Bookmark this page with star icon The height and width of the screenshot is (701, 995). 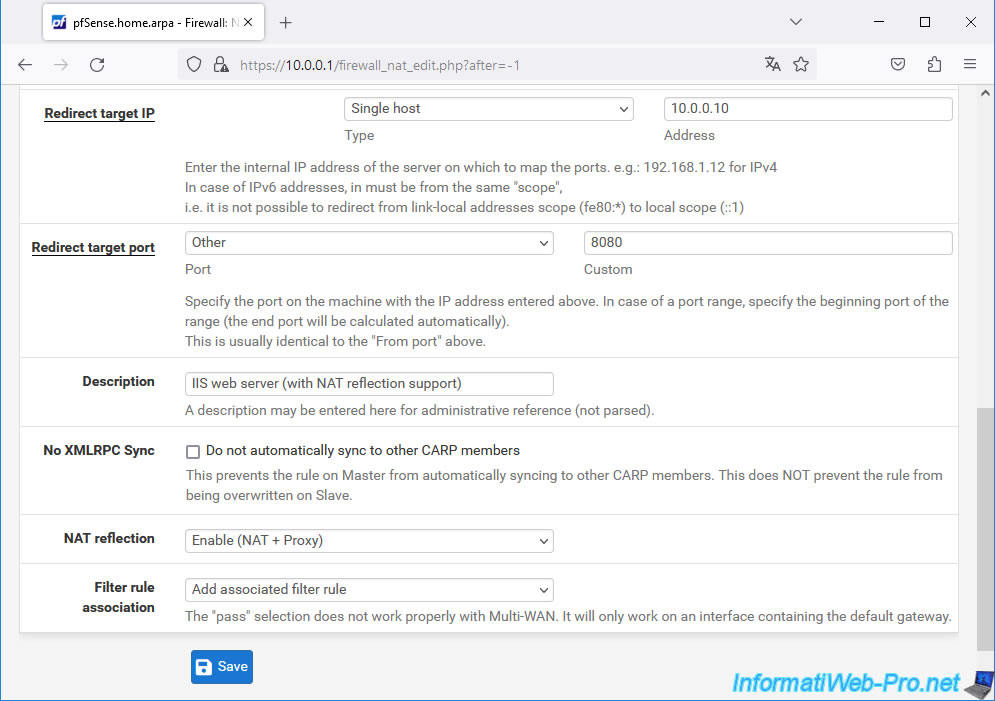pos(801,64)
